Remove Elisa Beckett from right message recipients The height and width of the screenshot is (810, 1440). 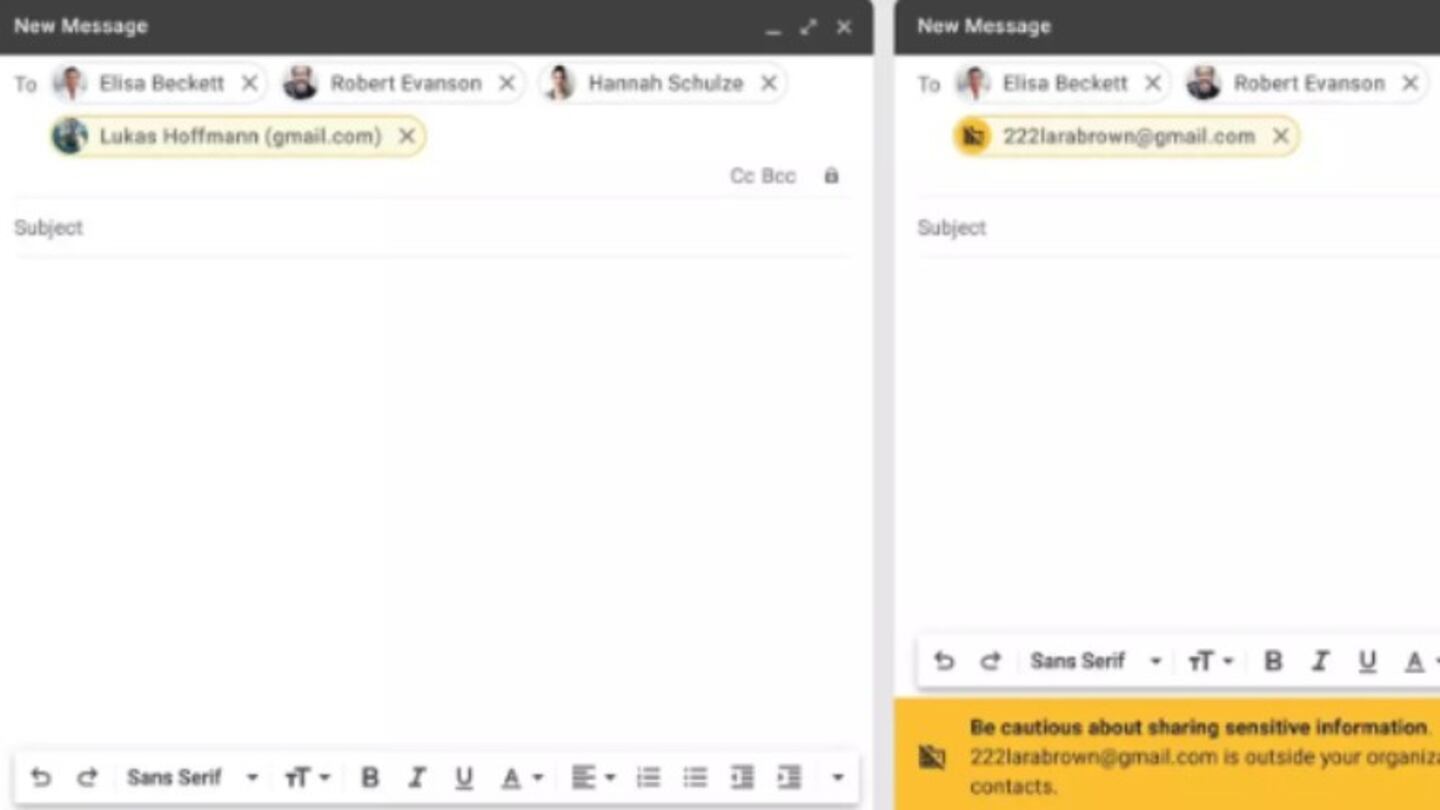1153,83
